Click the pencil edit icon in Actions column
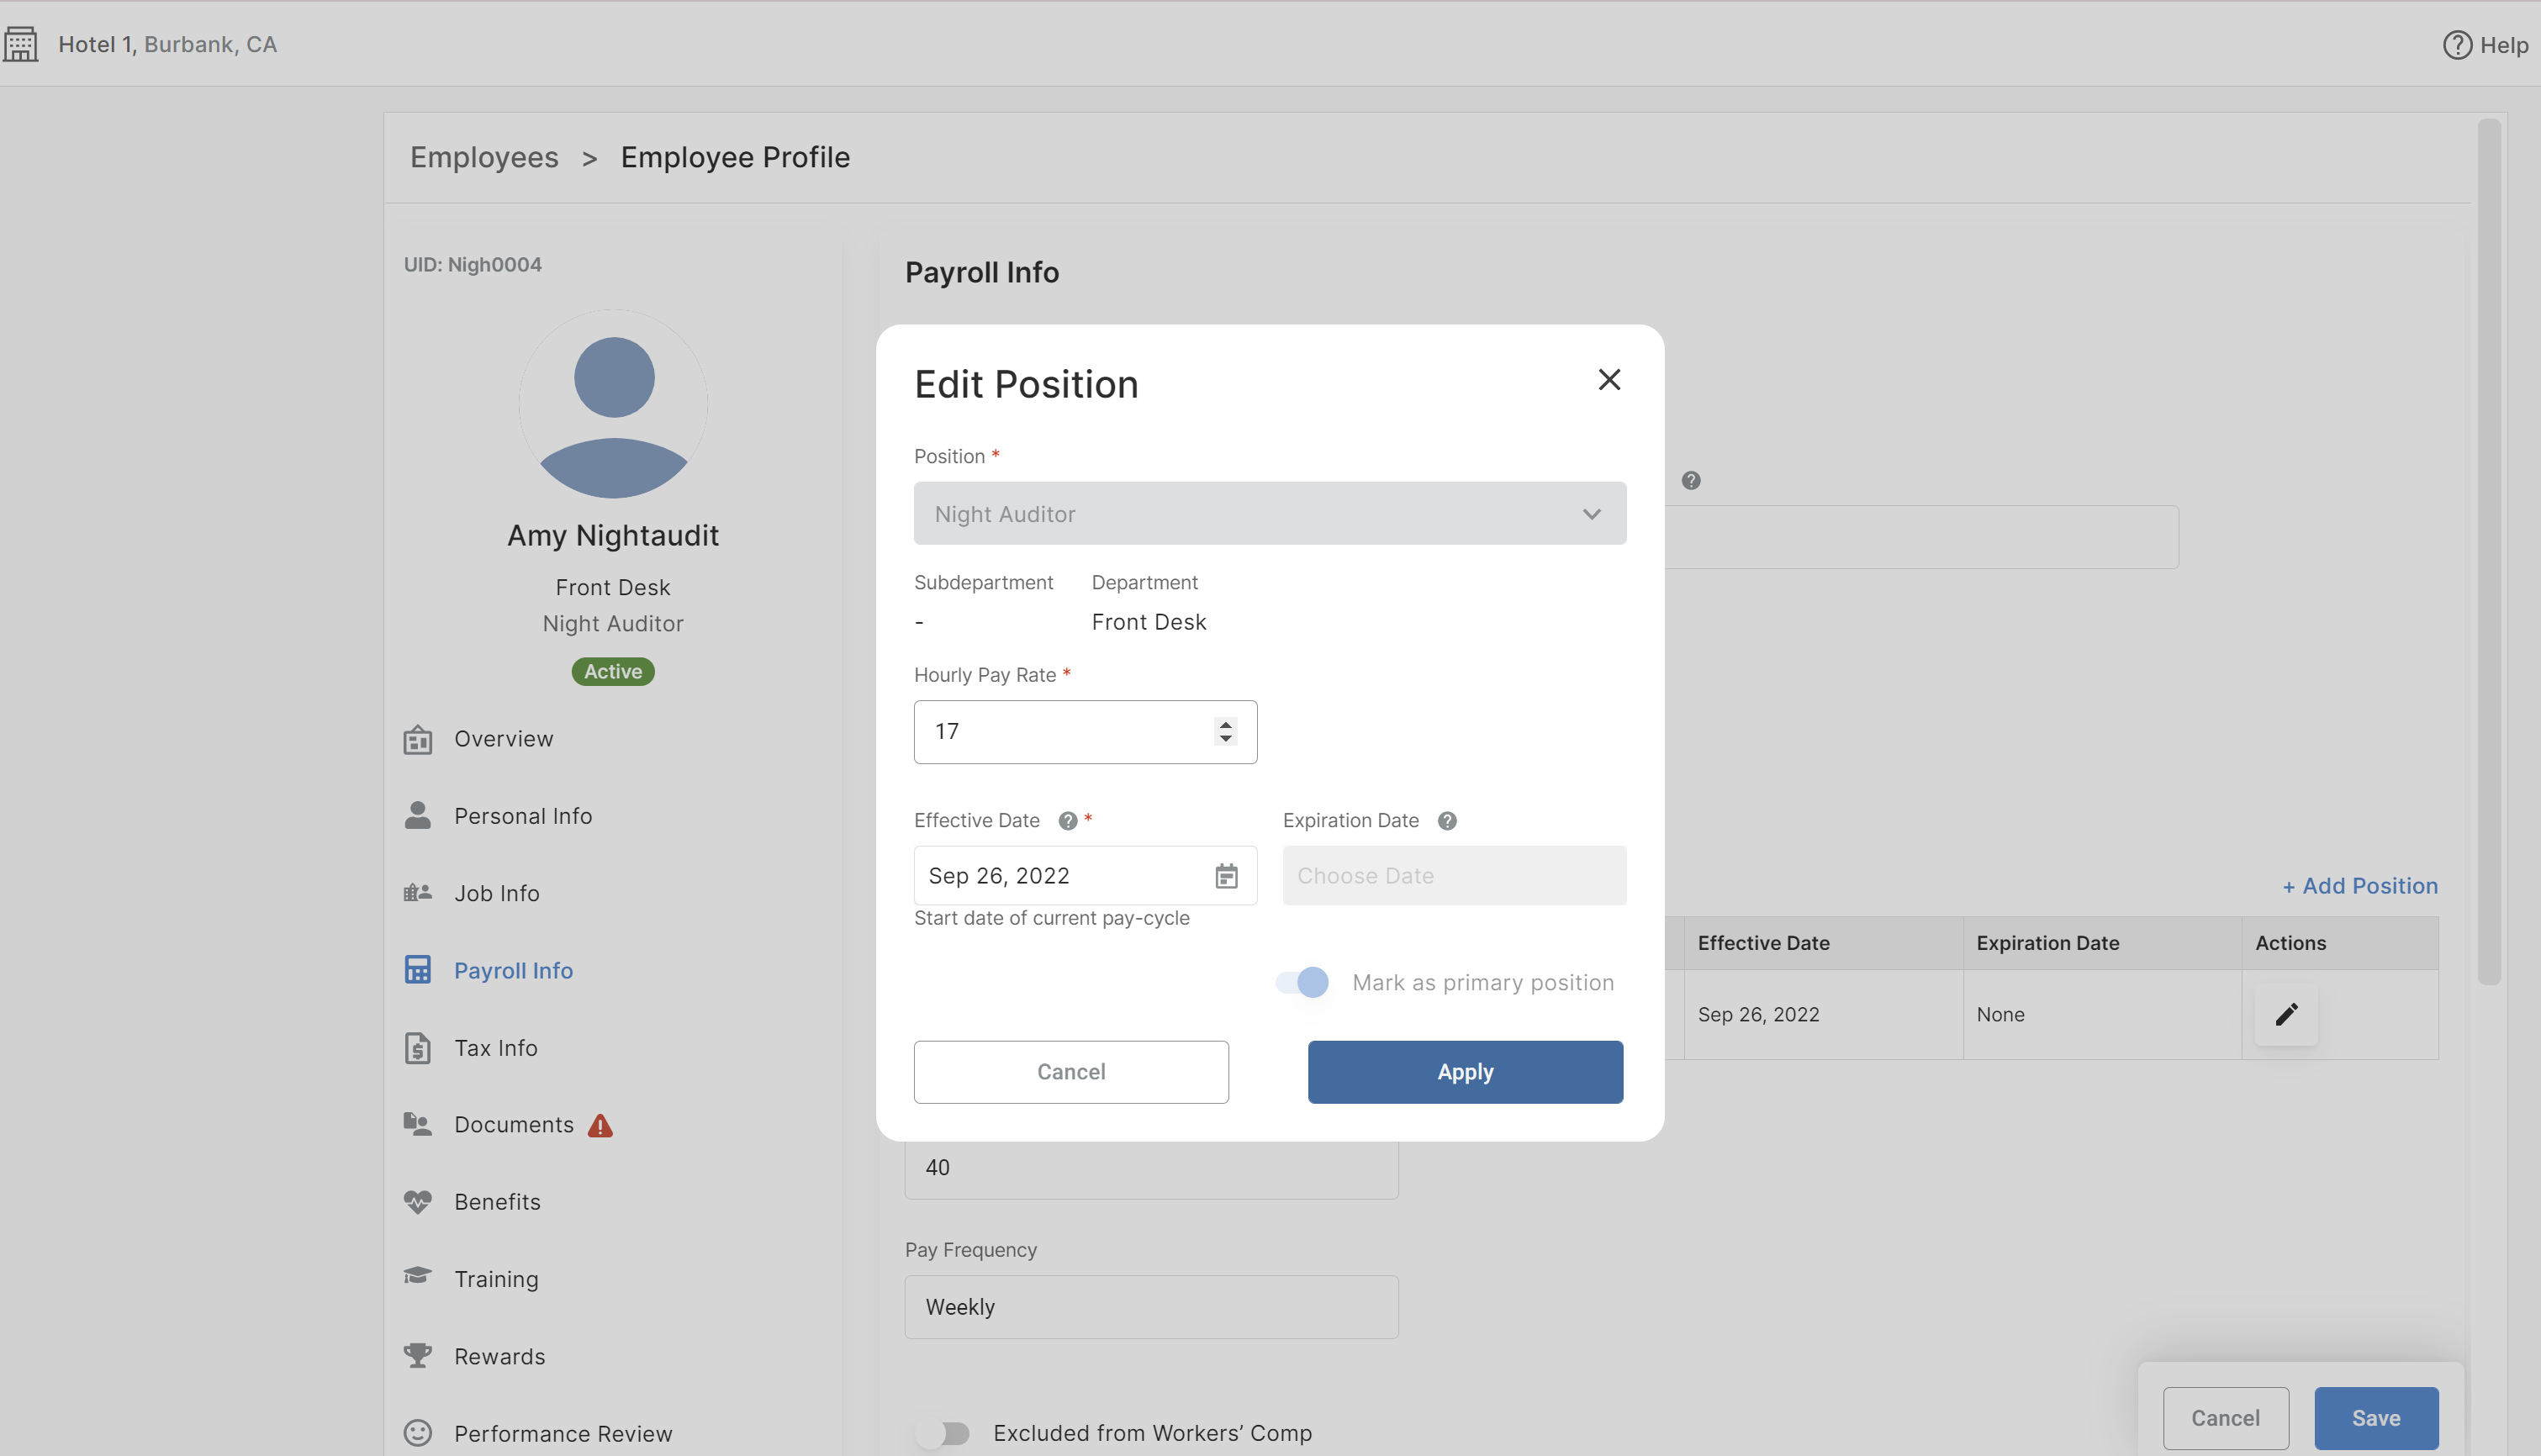2541x1456 pixels. [2286, 1014]
